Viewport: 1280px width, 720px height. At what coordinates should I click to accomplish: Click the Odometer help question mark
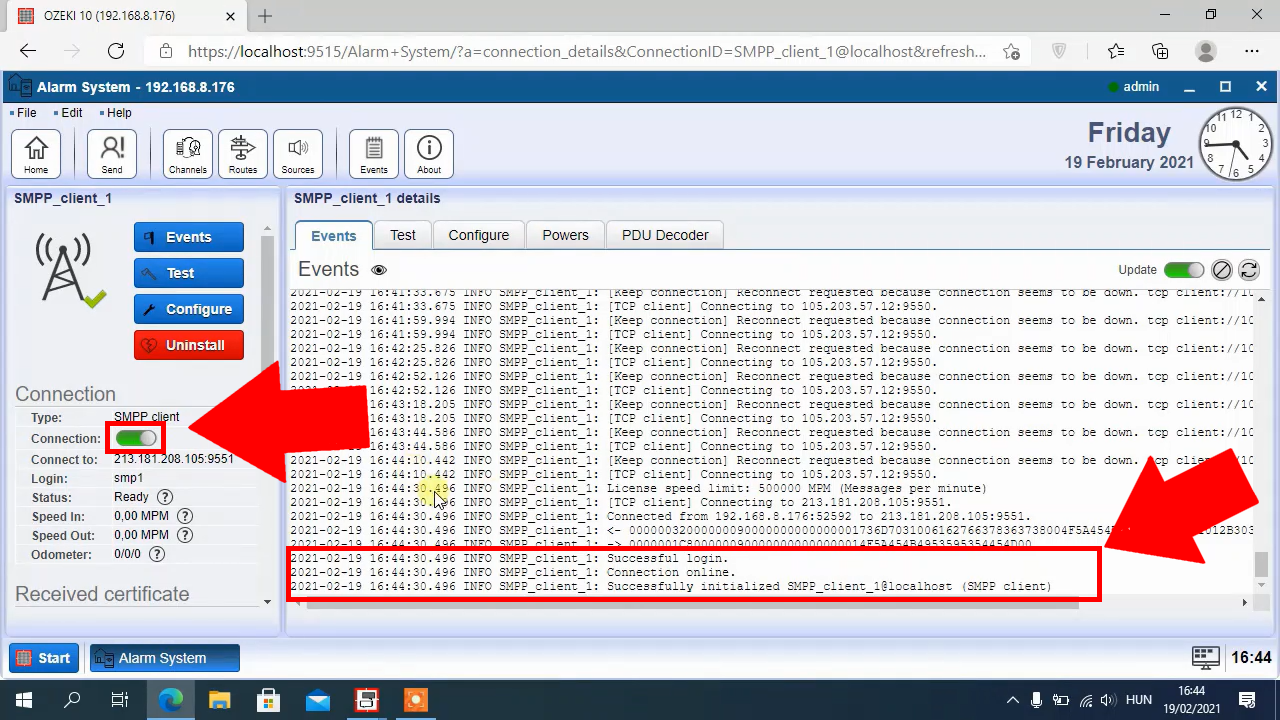157,554
